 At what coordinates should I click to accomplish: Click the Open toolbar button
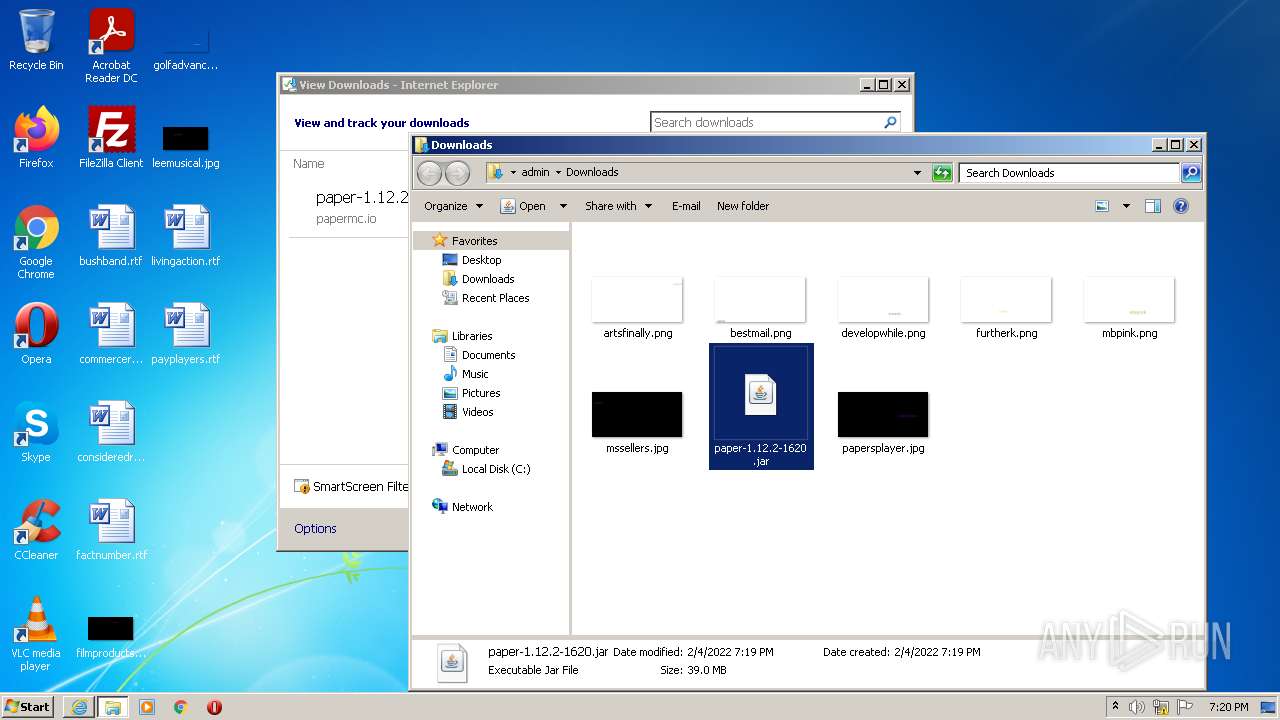pyautogui.click(x=524, y=206)
